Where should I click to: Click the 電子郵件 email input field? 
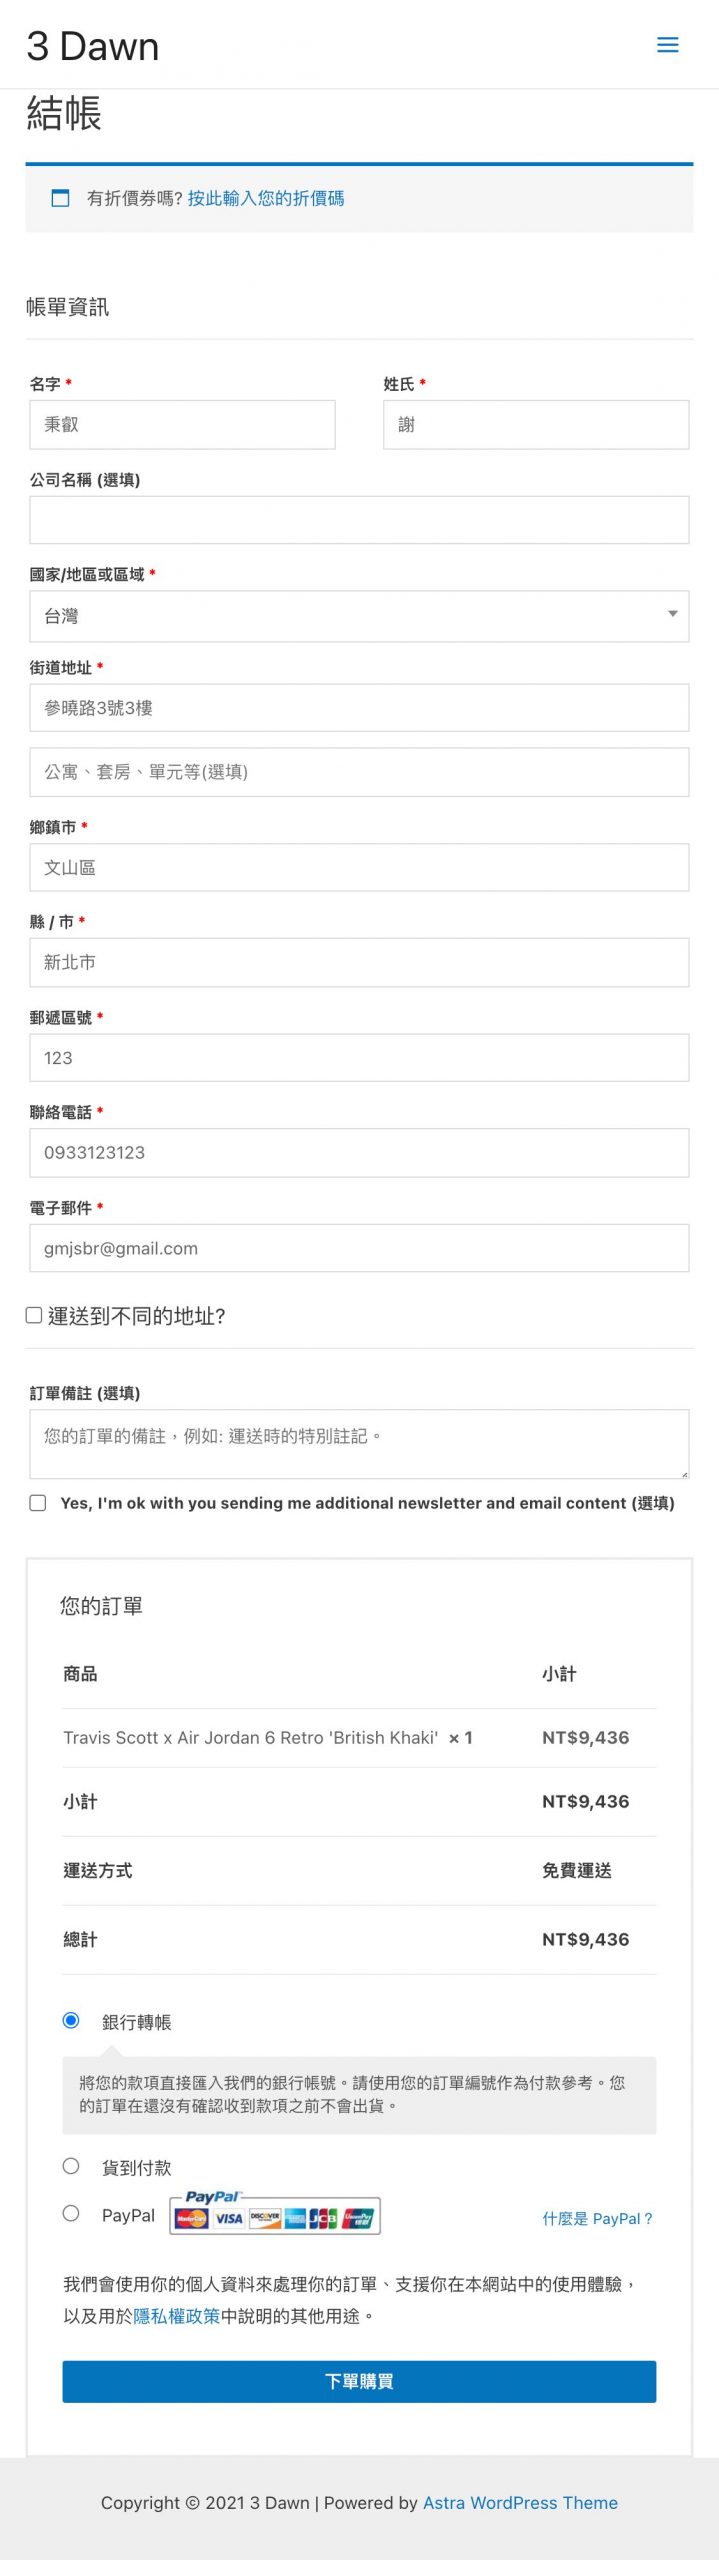(359, 1248)
